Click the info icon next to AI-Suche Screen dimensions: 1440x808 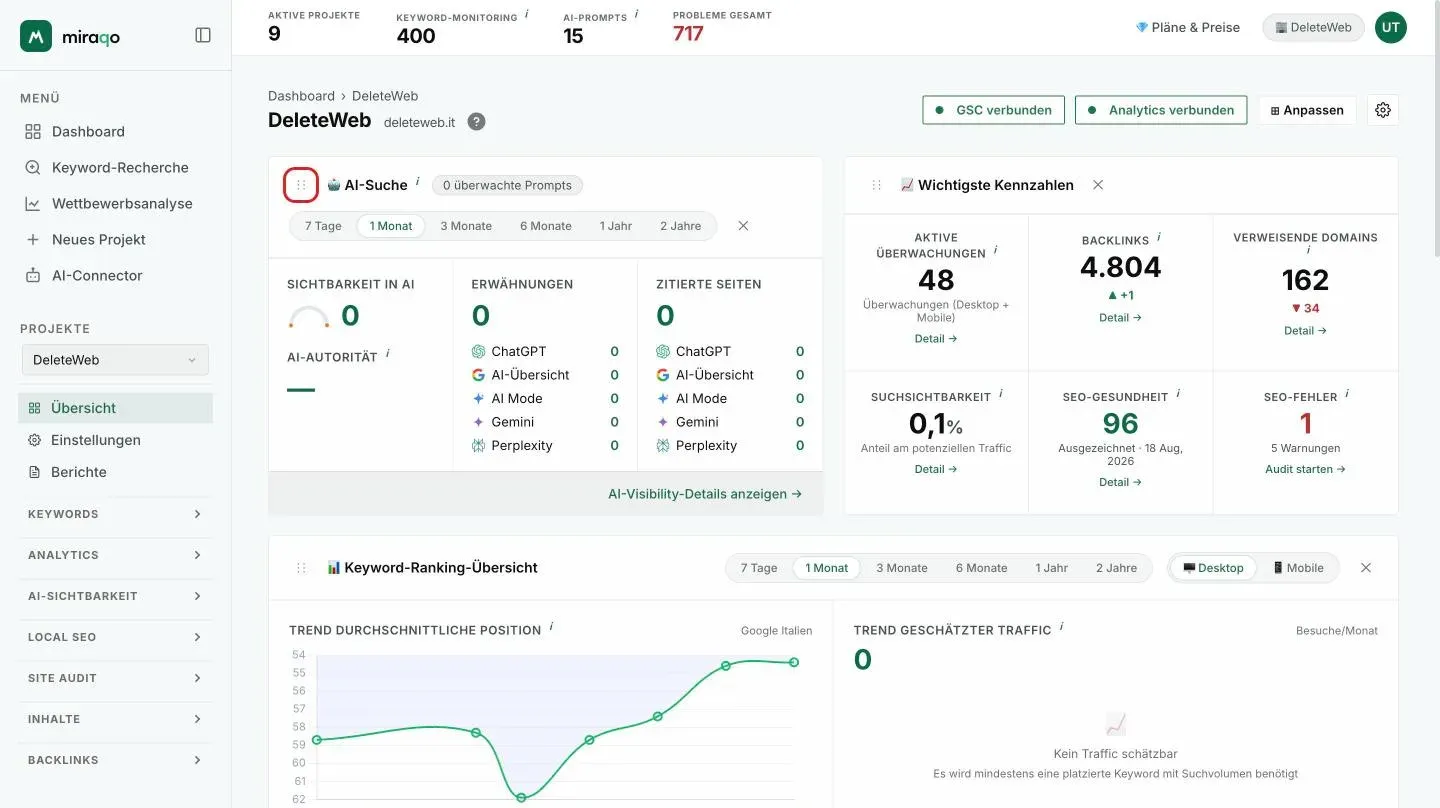418,180
